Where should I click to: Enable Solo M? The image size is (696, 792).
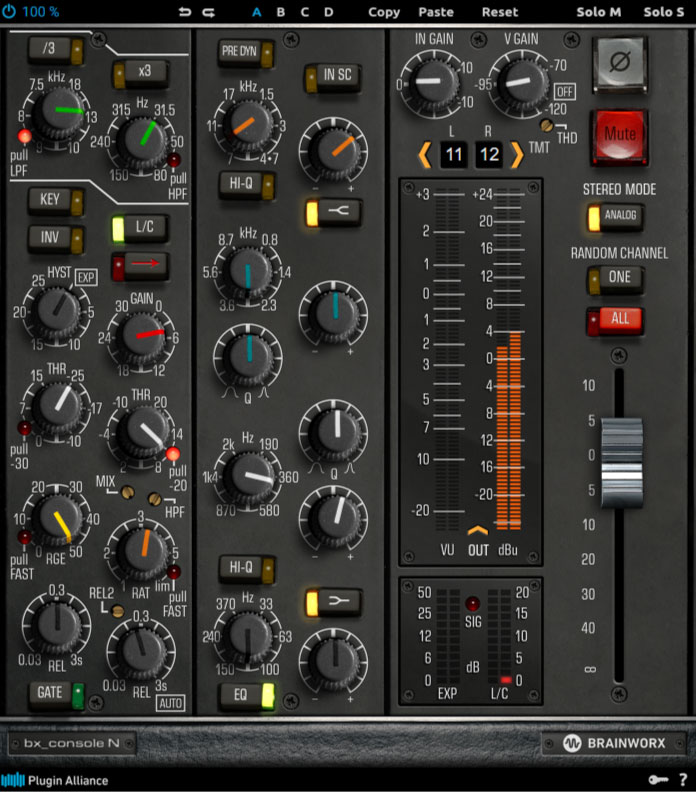coord(599,12)
